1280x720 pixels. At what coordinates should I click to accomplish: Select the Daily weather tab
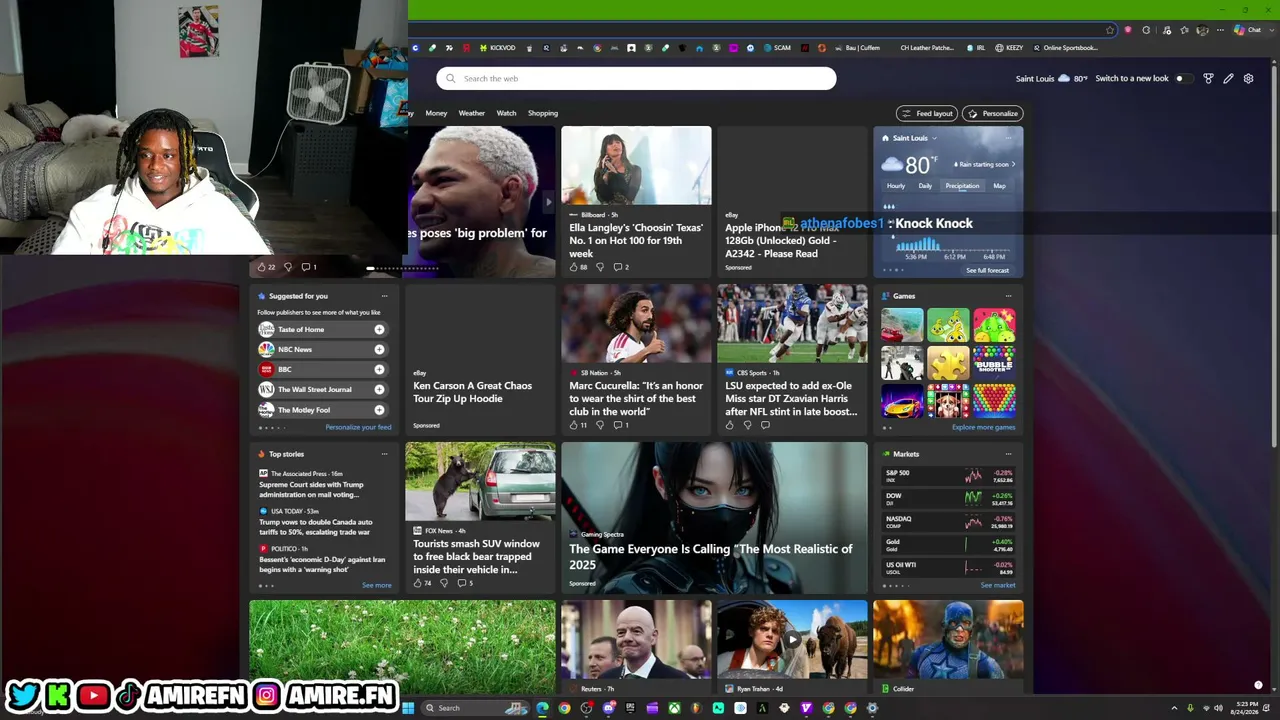point(925,186)
